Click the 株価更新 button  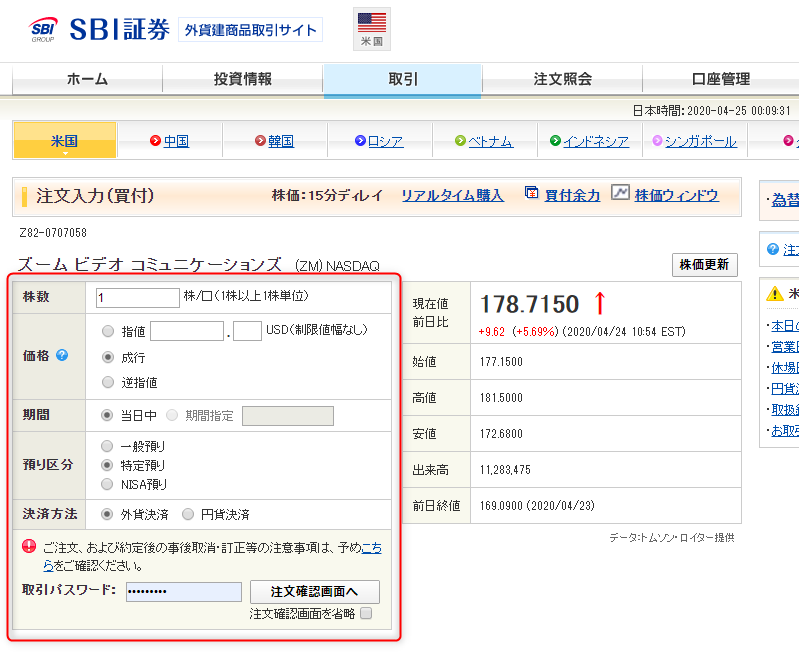click(x=705, y=264)
